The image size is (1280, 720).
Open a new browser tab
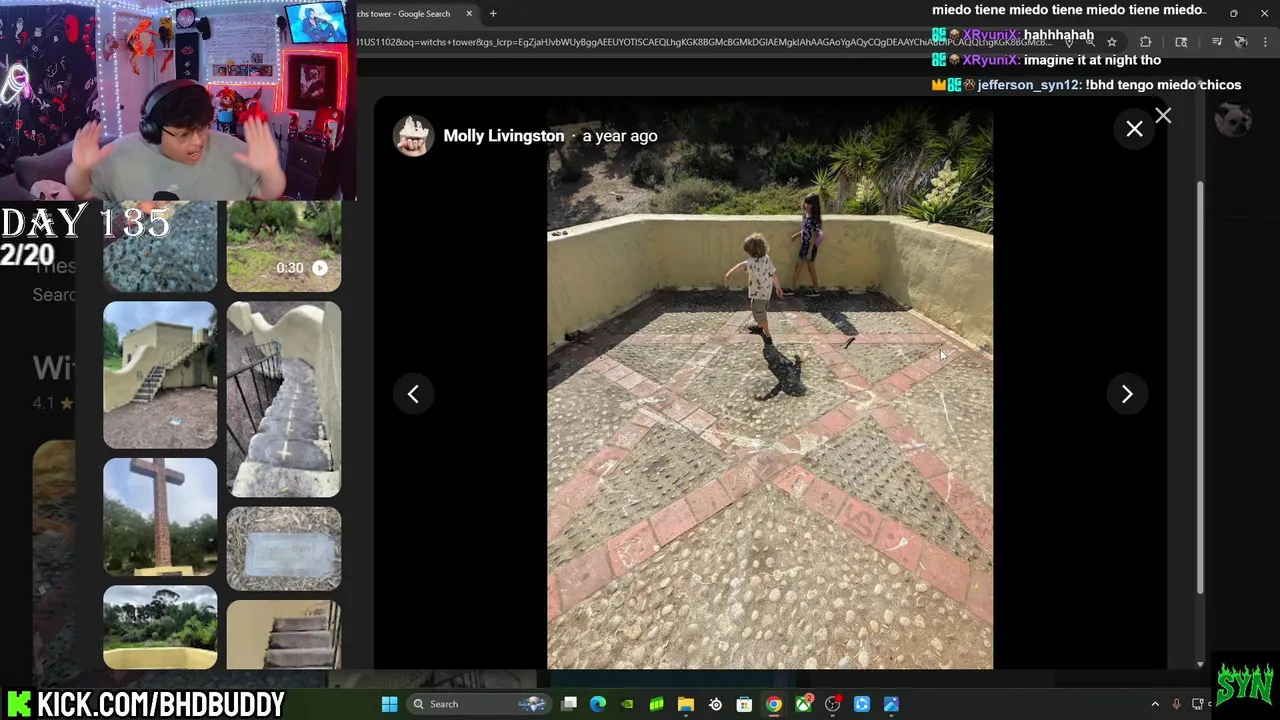493,14
